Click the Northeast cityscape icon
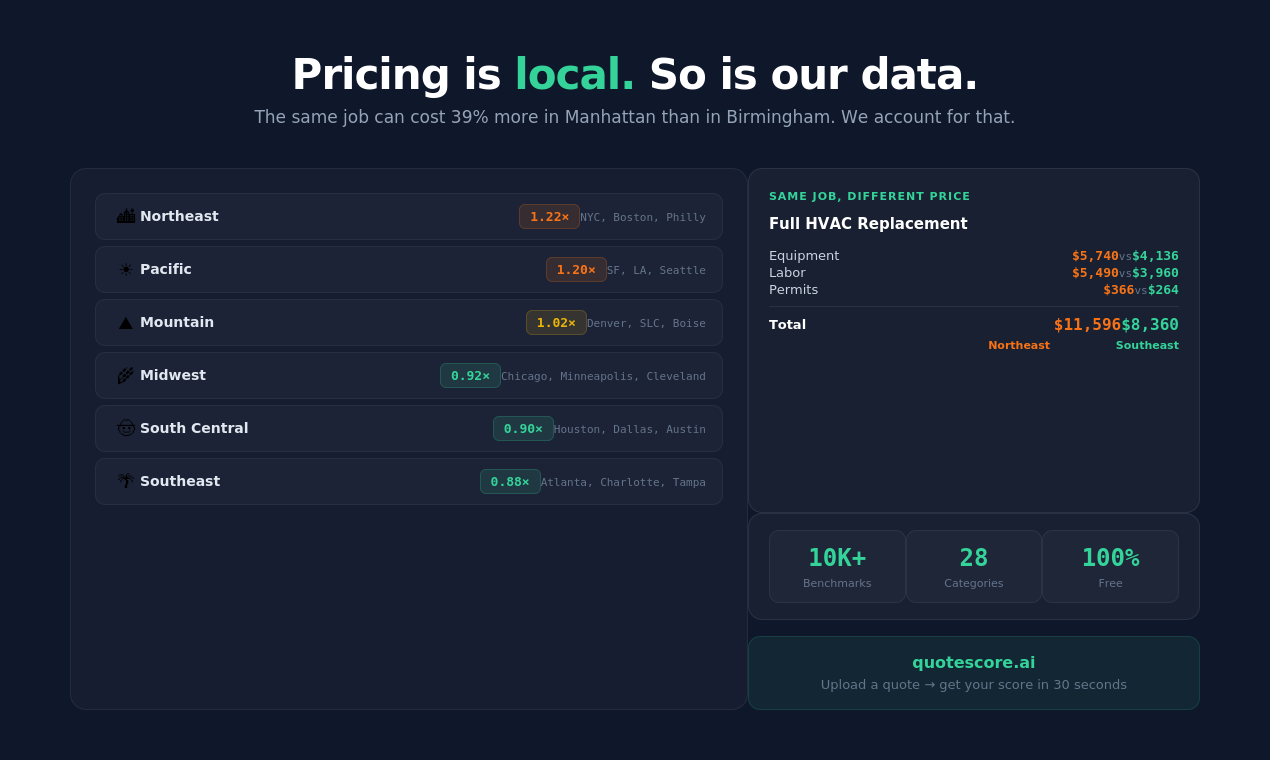Image resolution: width=1270 pixels, height=760 pixels. coord(126,216)
